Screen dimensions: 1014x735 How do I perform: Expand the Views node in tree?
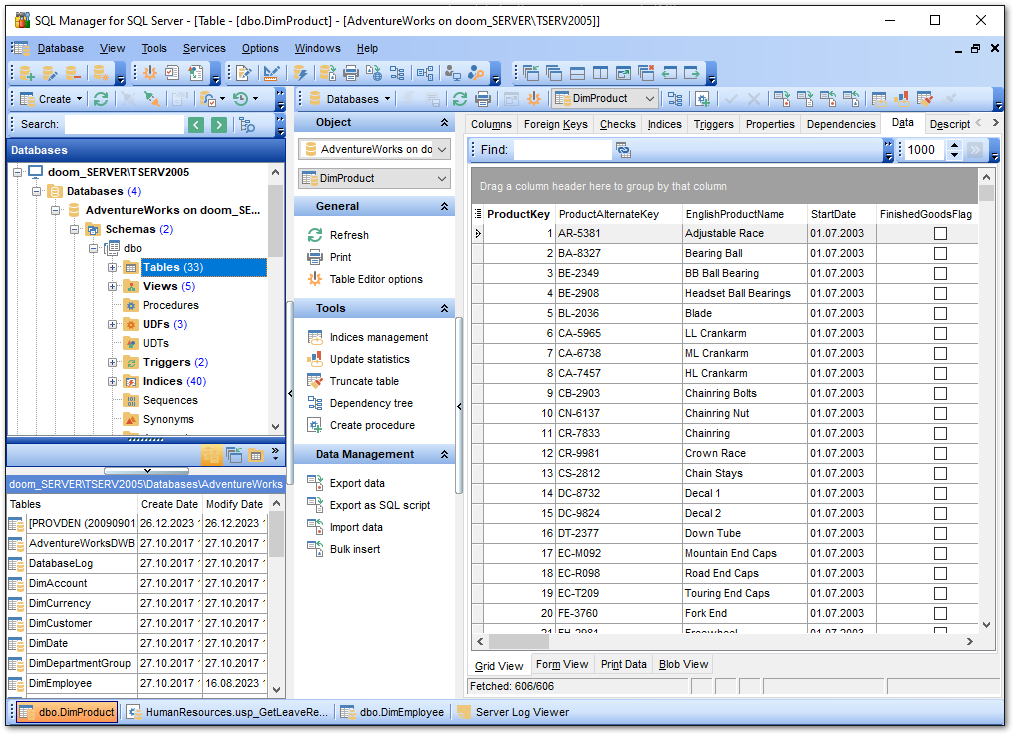pyautogui.click(x=113, y=286)
